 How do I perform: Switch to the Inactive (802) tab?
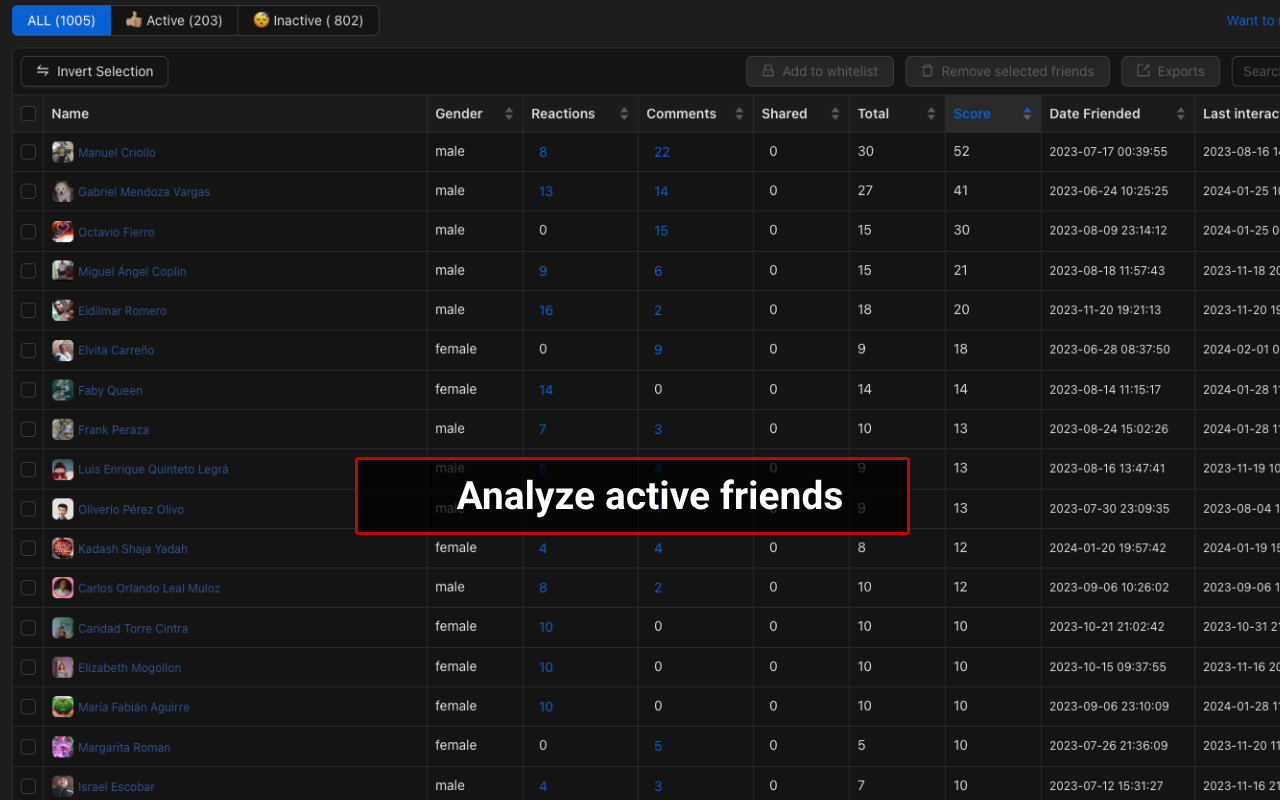tap(308, 19)
